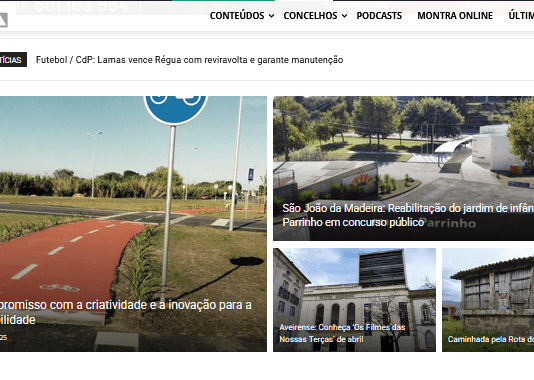
Task: Open the Montra Online section
Action: [455, 16]
